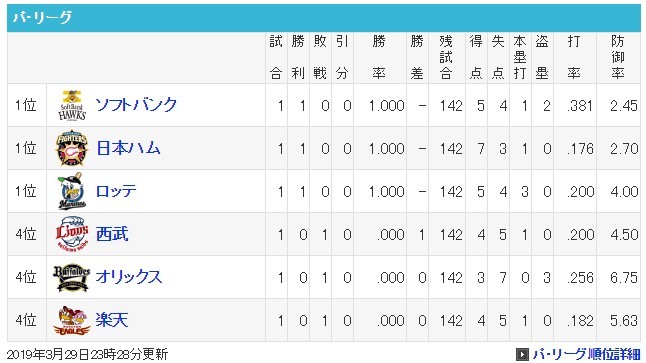The height and width of the screenshot is (363, 646).
Task: Click the arrow icon beside パ・リーグ順位詳細
Action: click(x=522, y=354)
